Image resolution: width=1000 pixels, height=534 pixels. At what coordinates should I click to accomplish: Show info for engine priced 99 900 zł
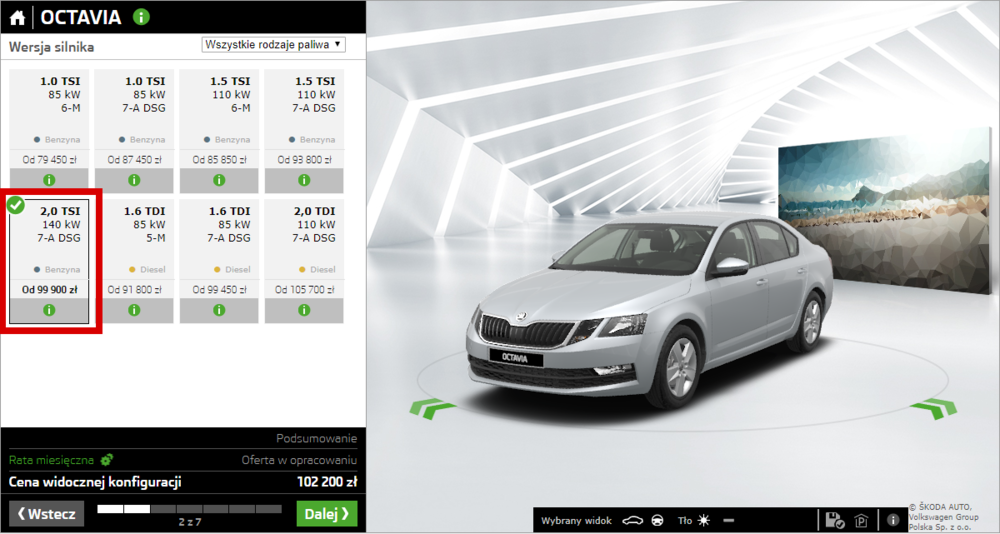[x=49, y=310]
